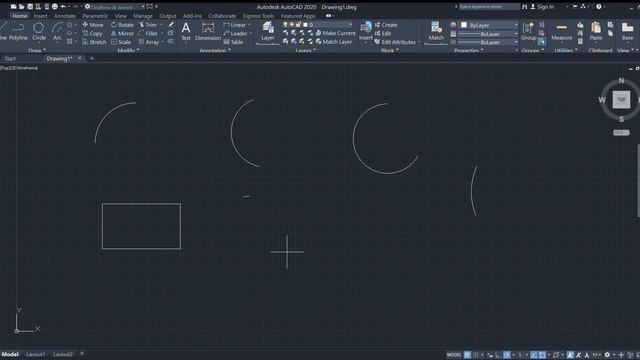Toggle polar tracking in status bar
Image resolution: width=640 pixels, height=360 pixels.
pos(507,355)
